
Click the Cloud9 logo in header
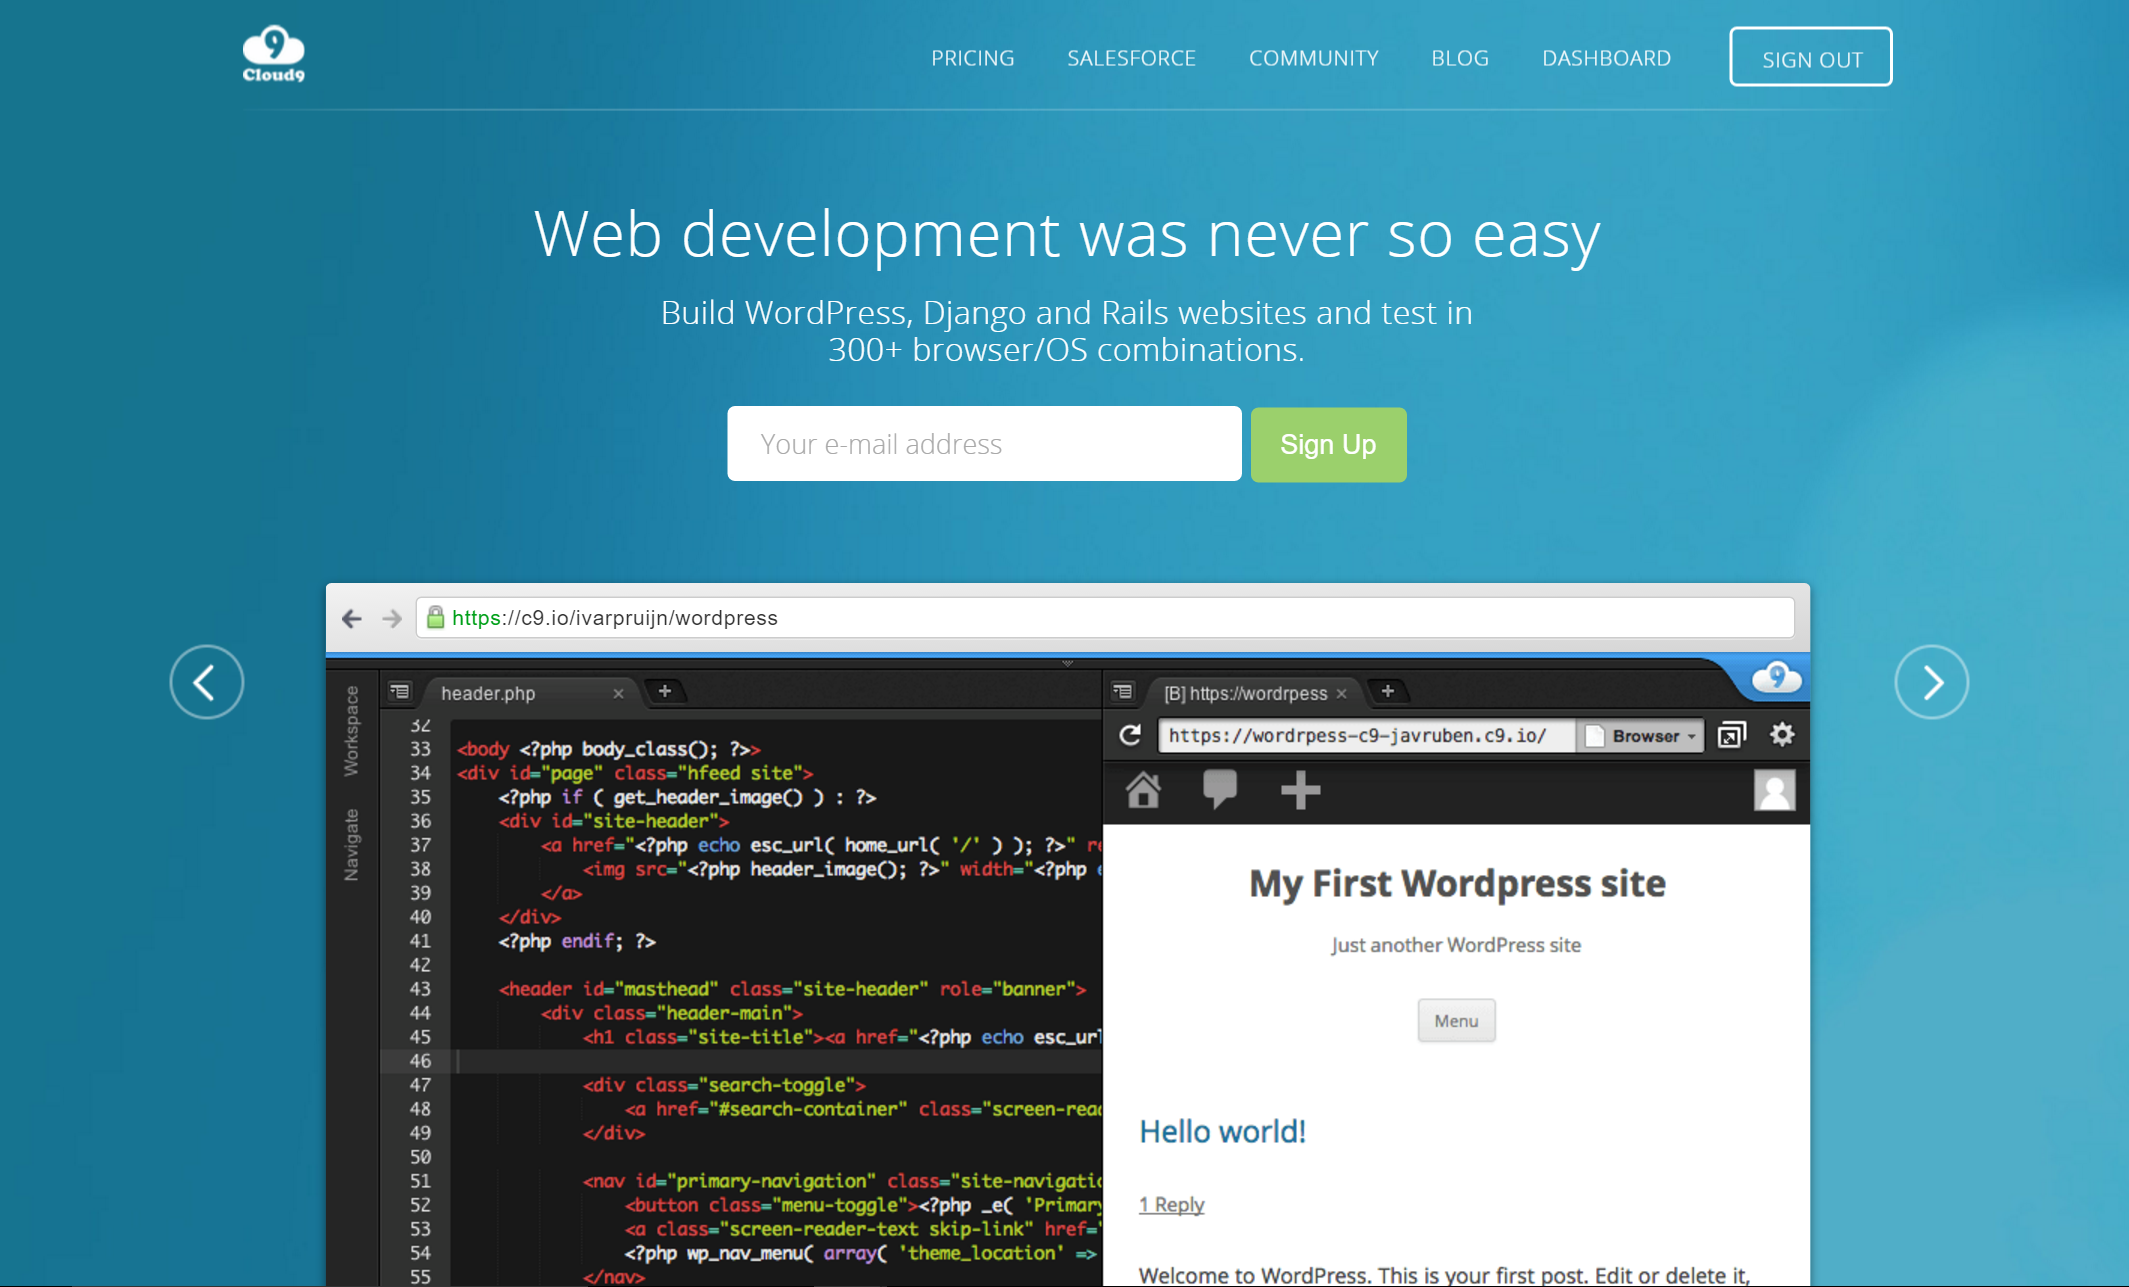[x=273, y=54]
